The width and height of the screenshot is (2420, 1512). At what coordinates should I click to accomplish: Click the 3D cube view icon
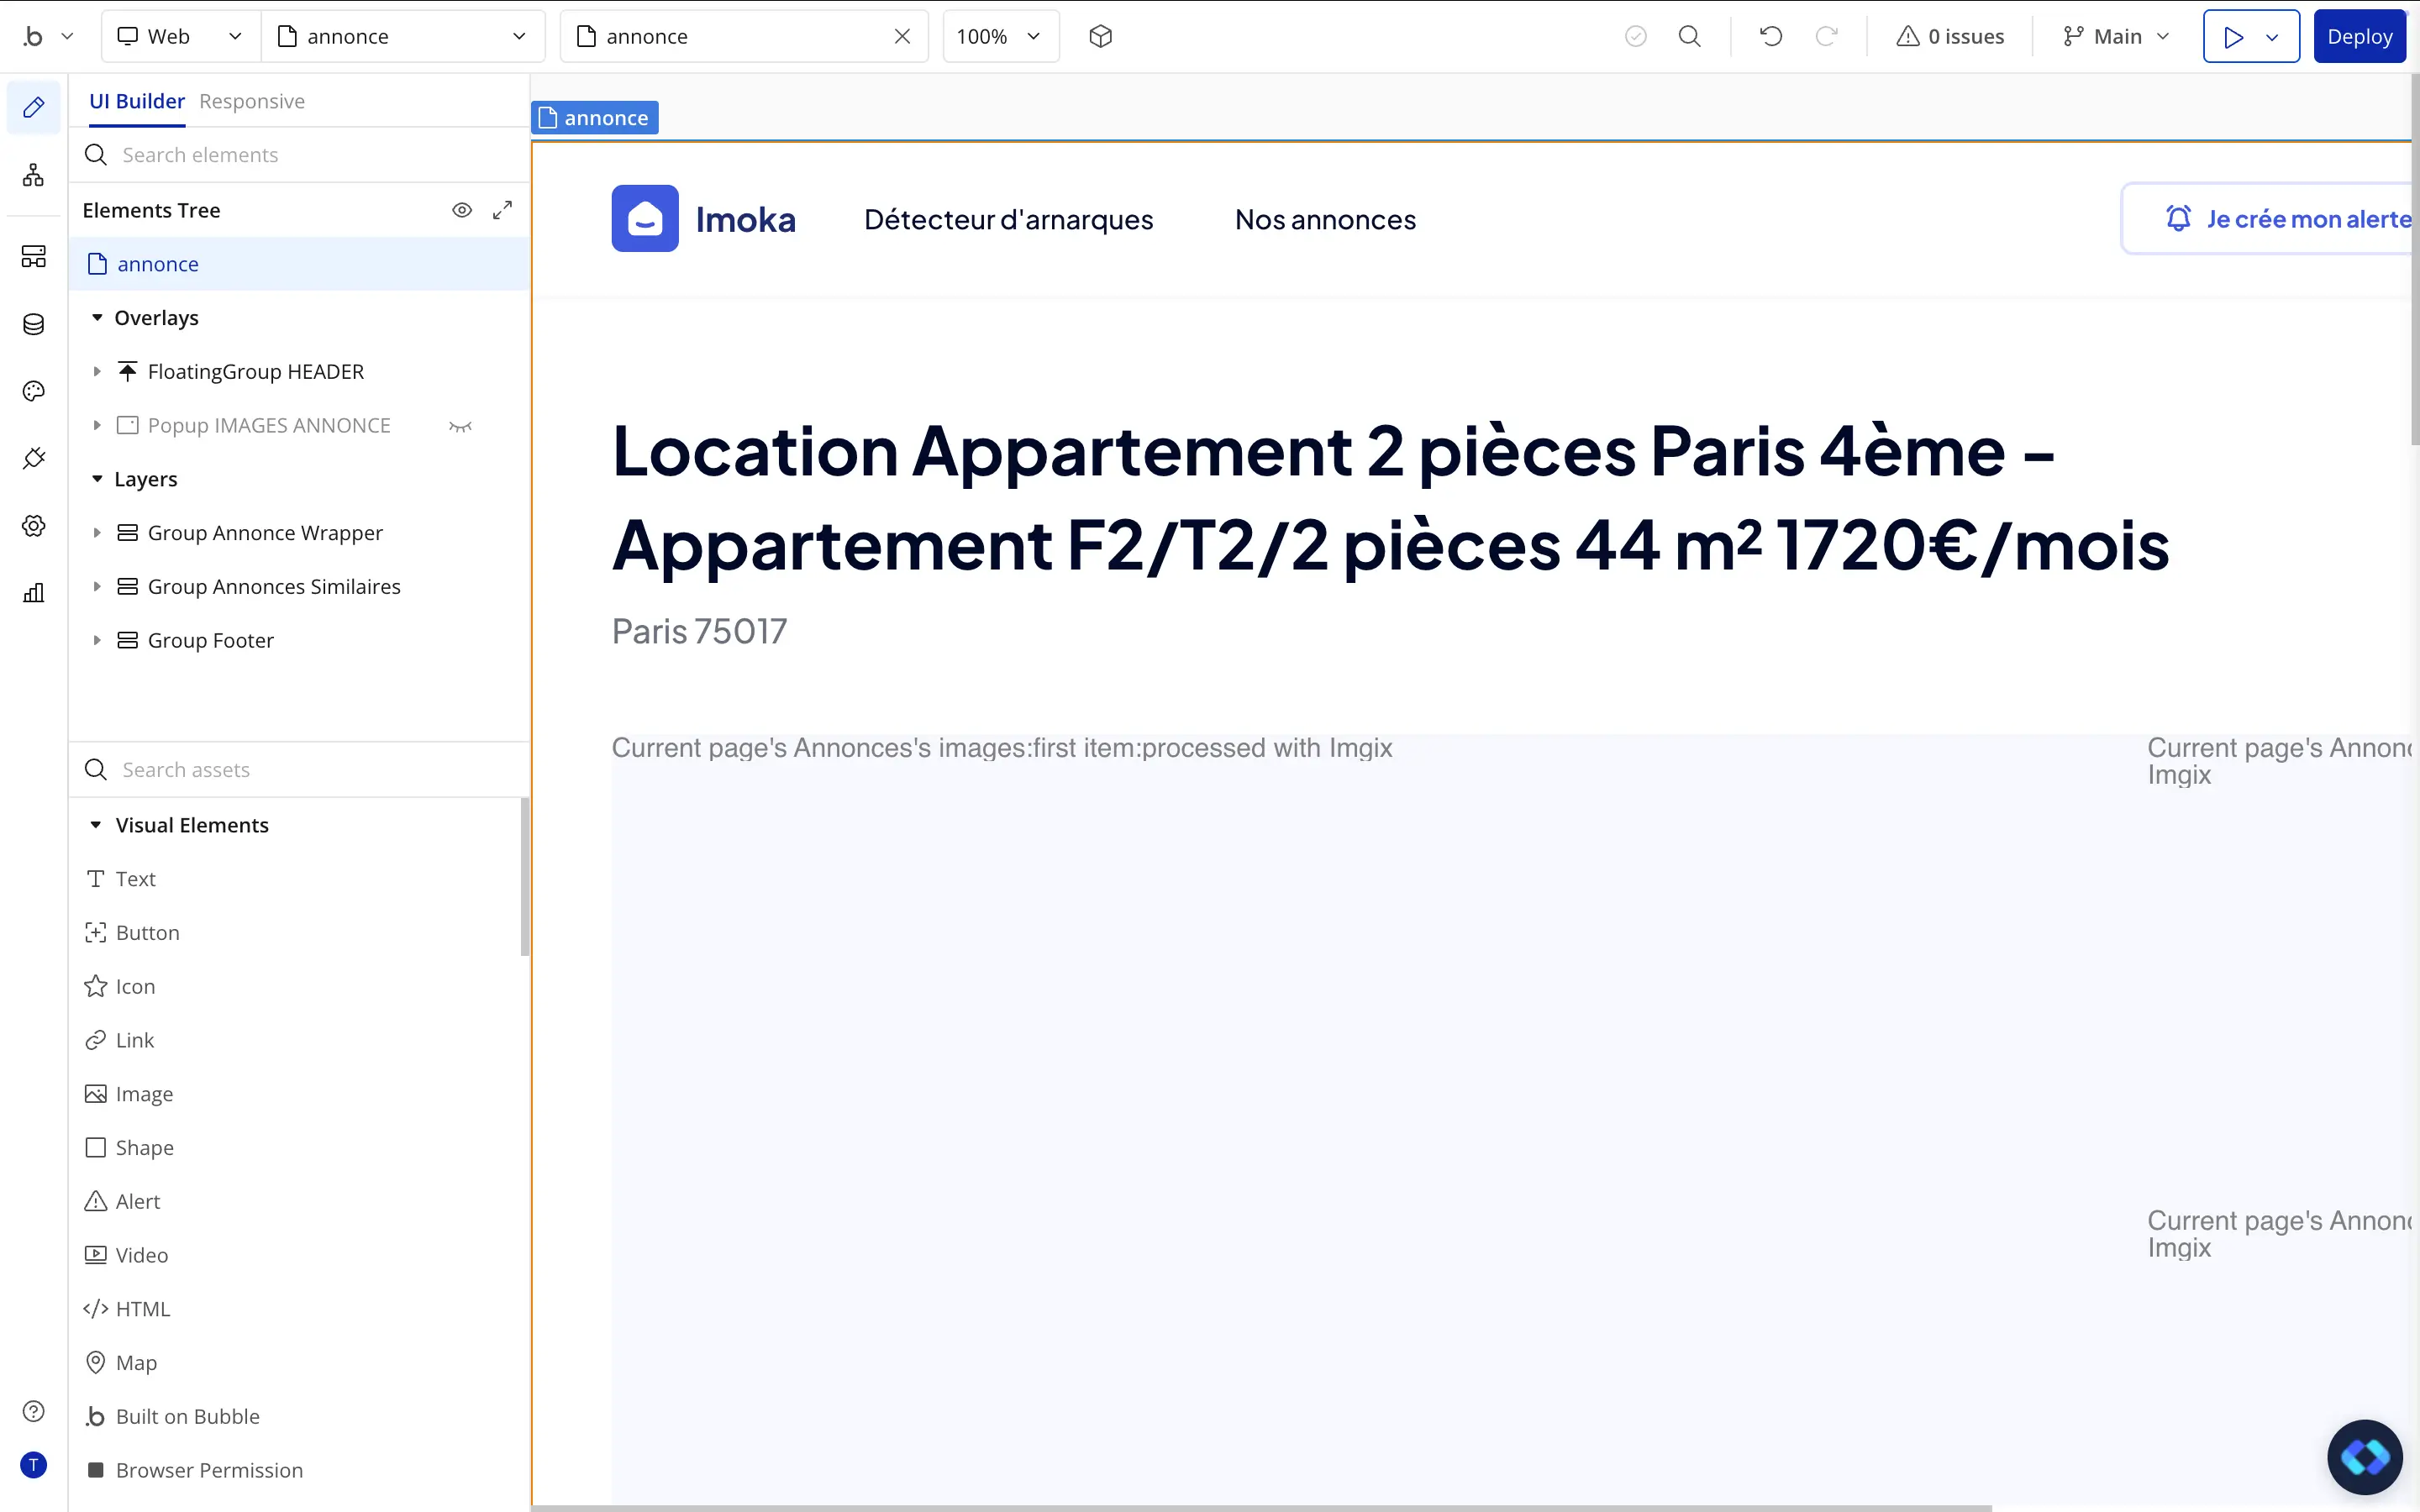pos(1100,37)
